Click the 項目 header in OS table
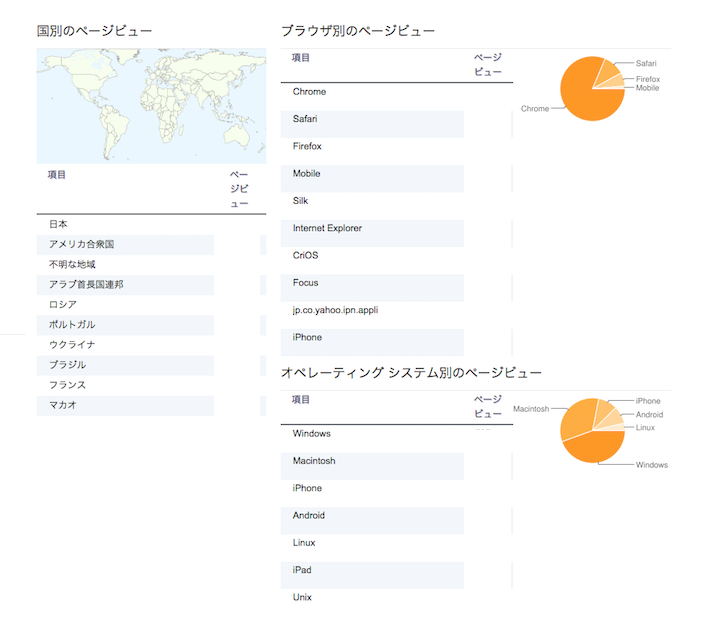Viewport: 720px width, 640px height. pyautogui.click(x=301, y=400)
